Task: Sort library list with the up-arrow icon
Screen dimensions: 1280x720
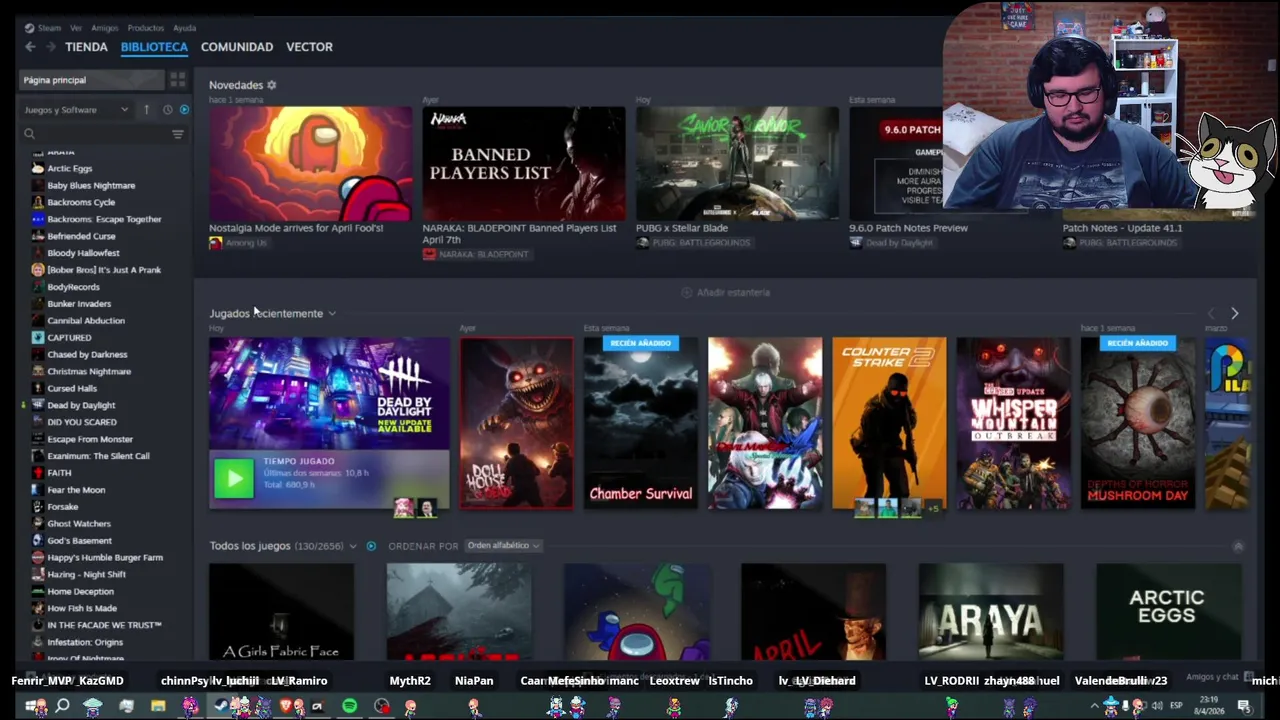Action: 146,109
